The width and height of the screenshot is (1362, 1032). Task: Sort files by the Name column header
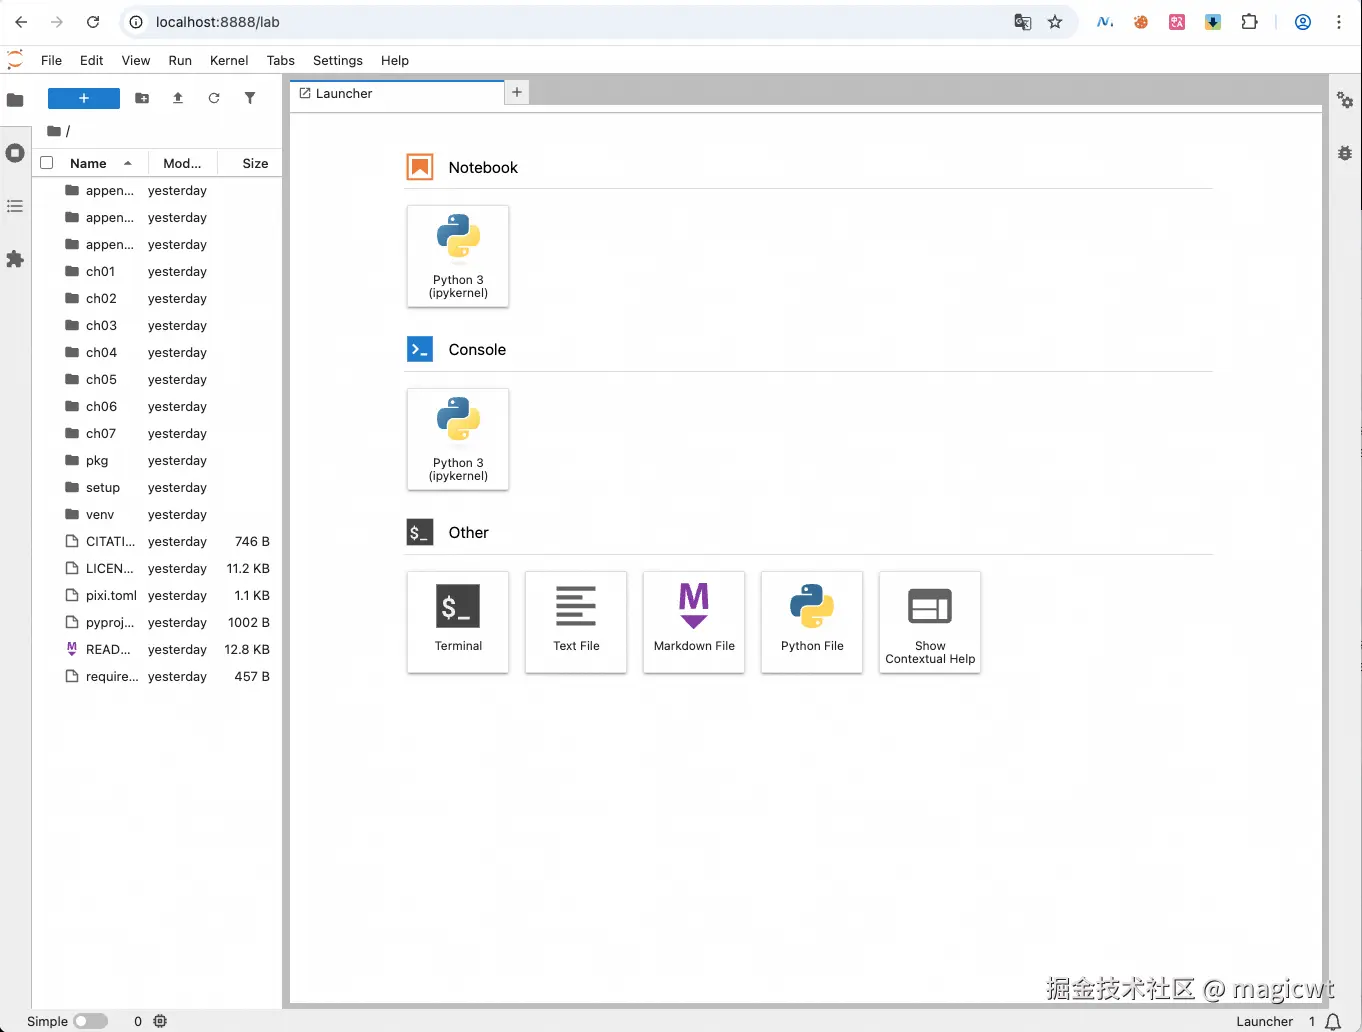coord(89,162)
